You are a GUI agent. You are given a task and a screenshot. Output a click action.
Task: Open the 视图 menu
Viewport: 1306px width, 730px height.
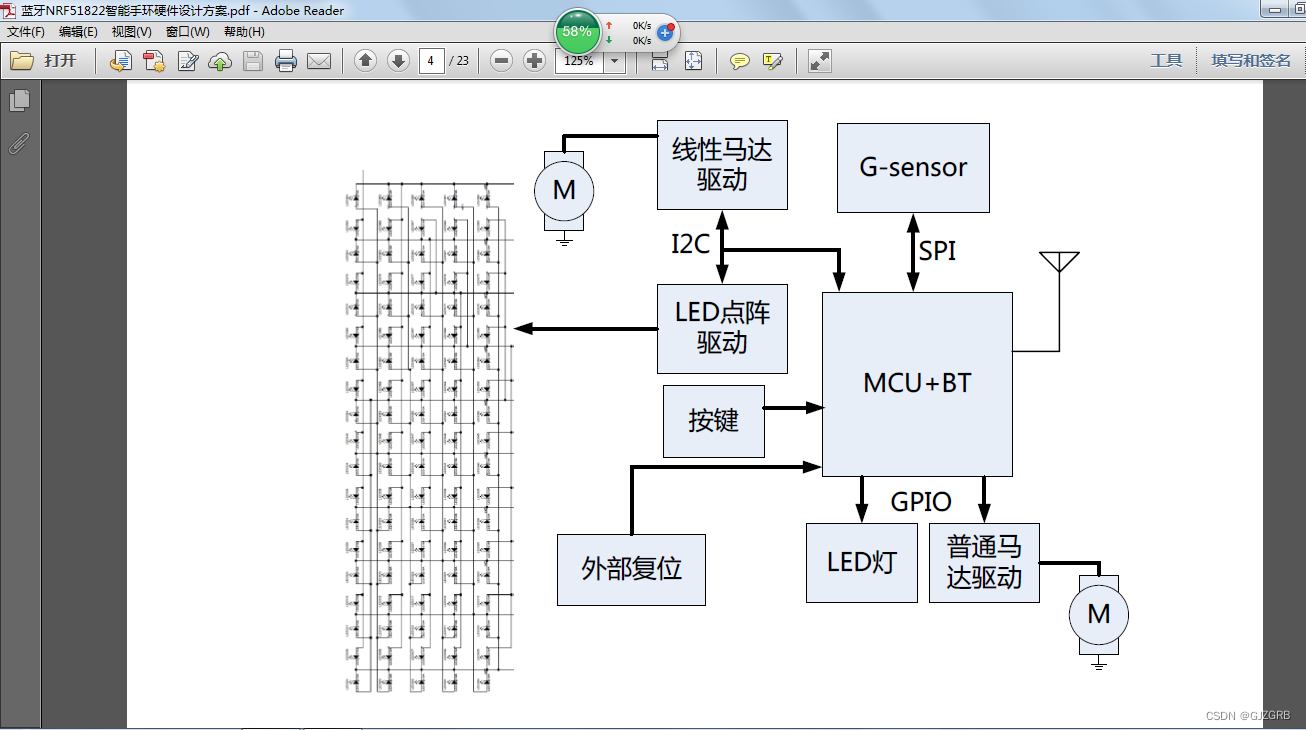[x=131, y=31]
